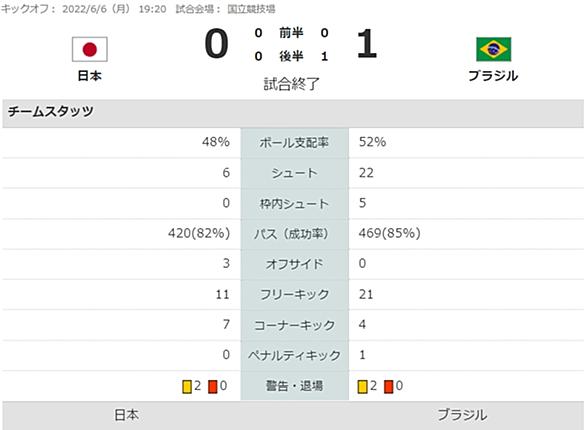Screen dimensions: 586x430
Task: Open the チームスタッツ section header
Action: [293, 113]
